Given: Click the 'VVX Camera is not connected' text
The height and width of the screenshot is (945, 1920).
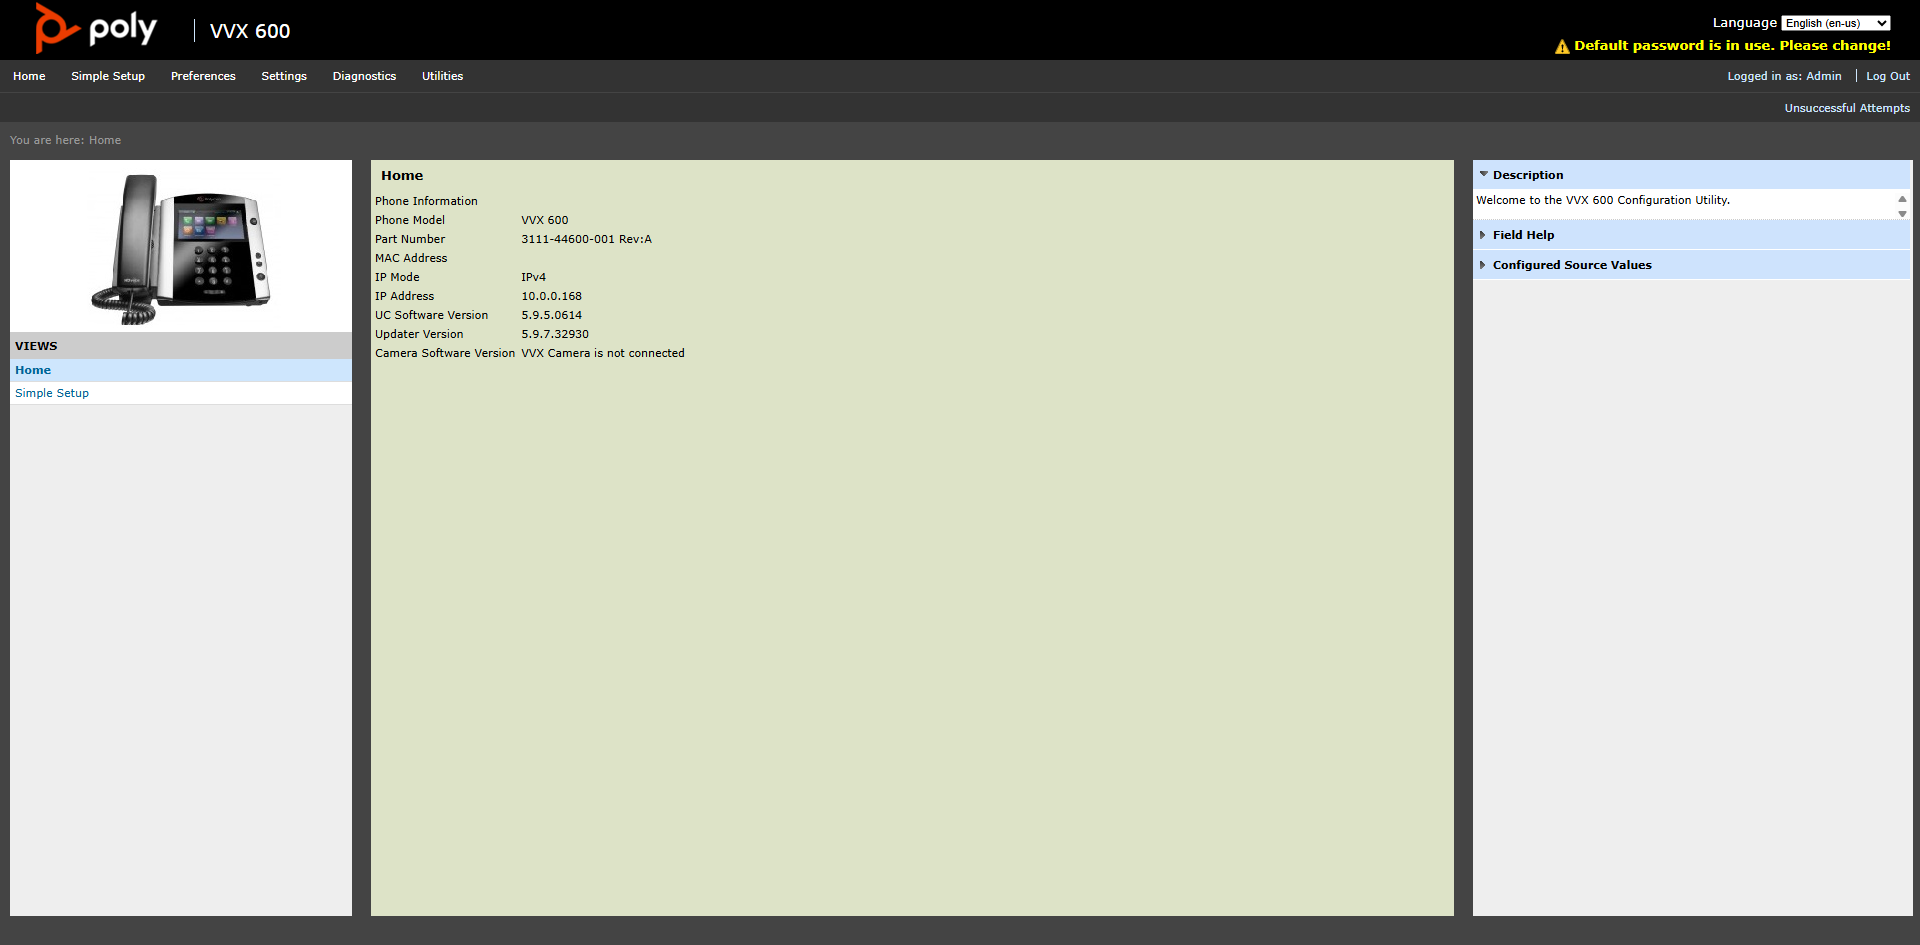Looking at the screenshot, I should point(603,353).
